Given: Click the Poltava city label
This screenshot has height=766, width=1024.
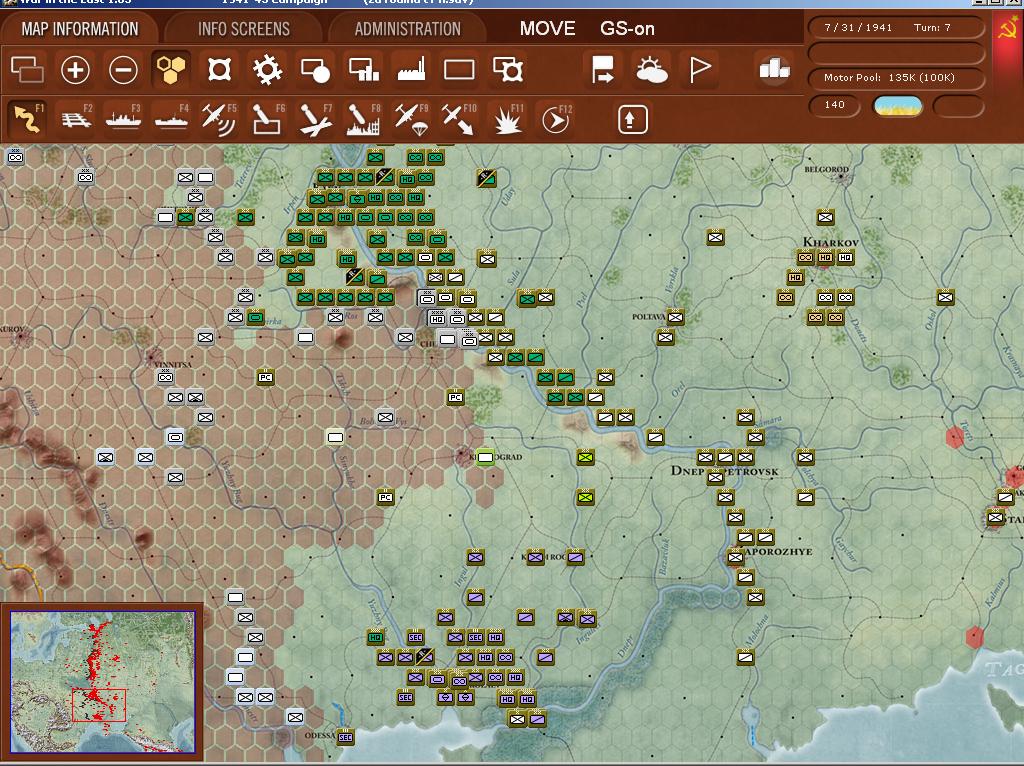Looking at the screenshot, I should pyautogui.click(x=648, y=317).
